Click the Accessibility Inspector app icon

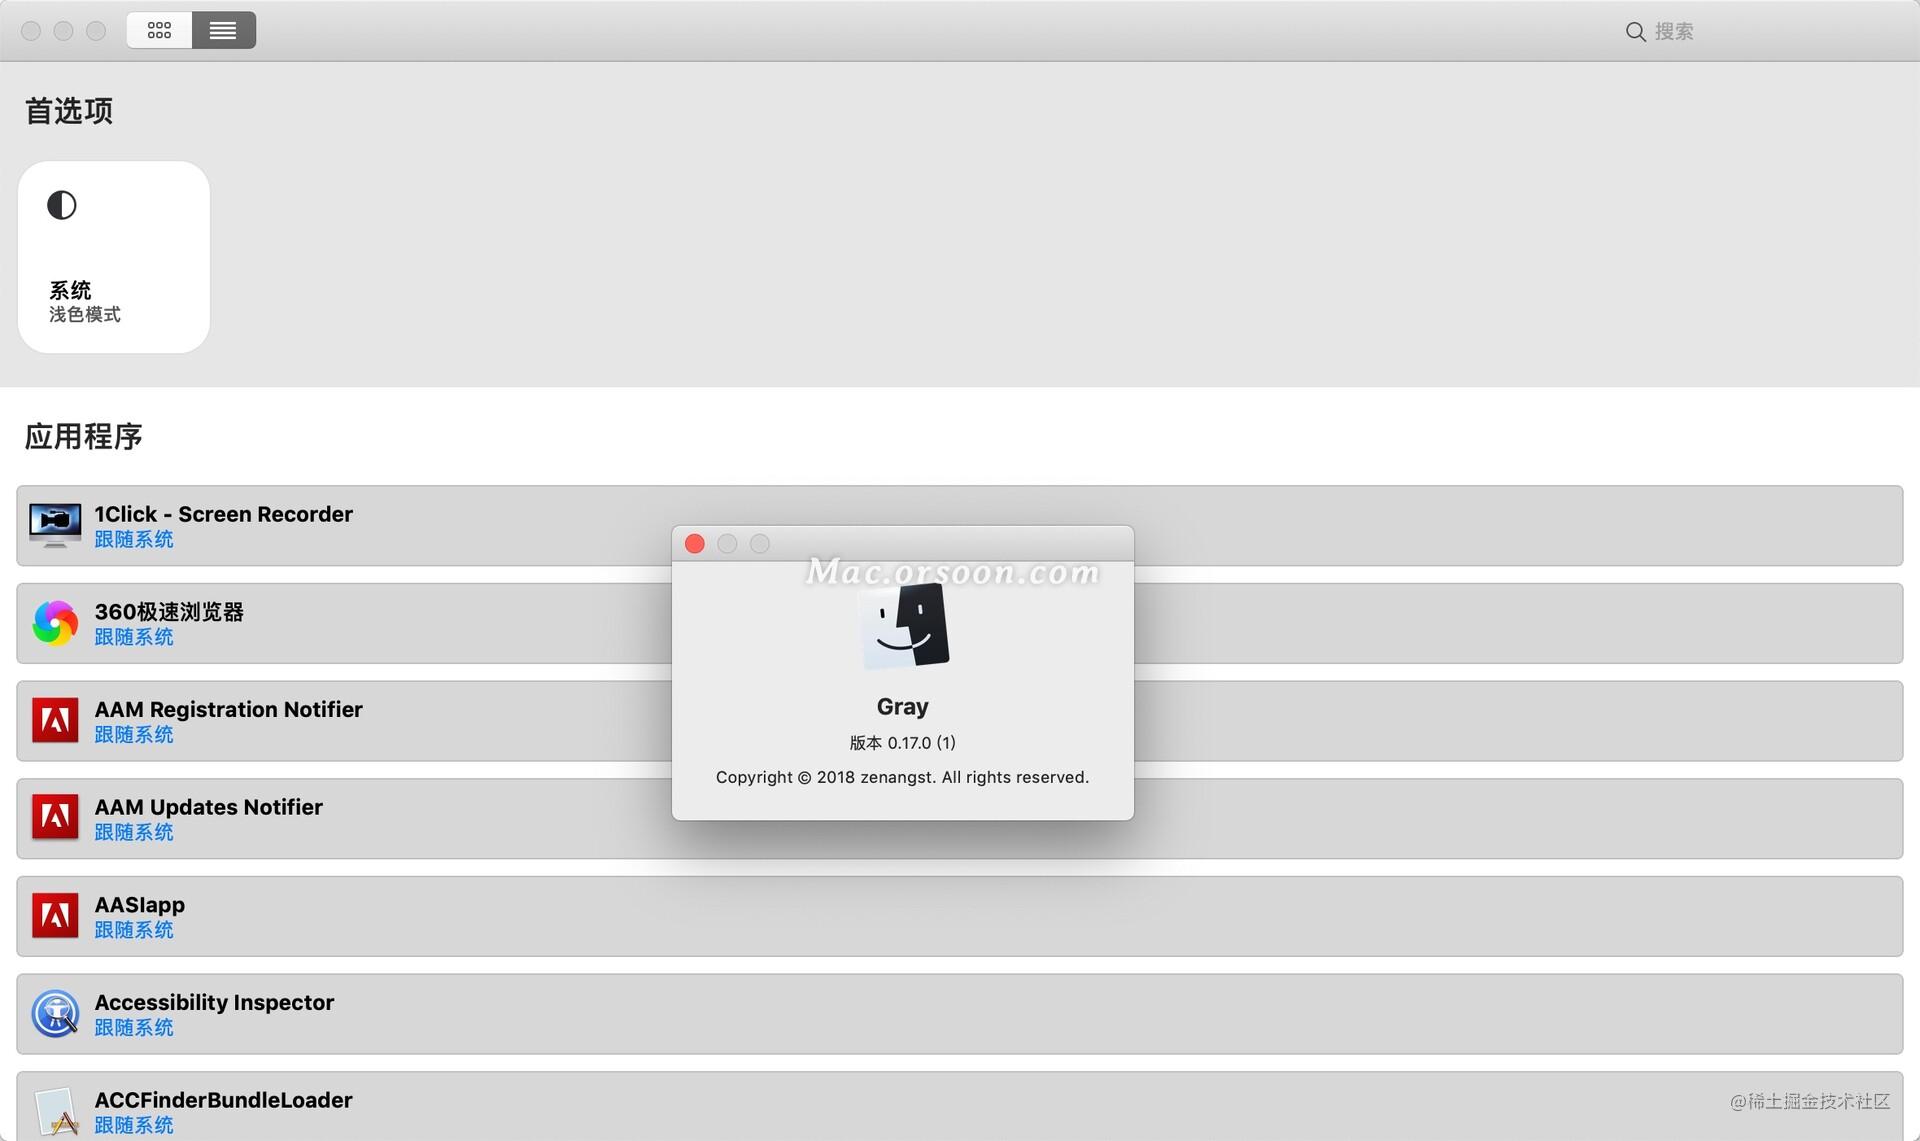pos(55,1014)
